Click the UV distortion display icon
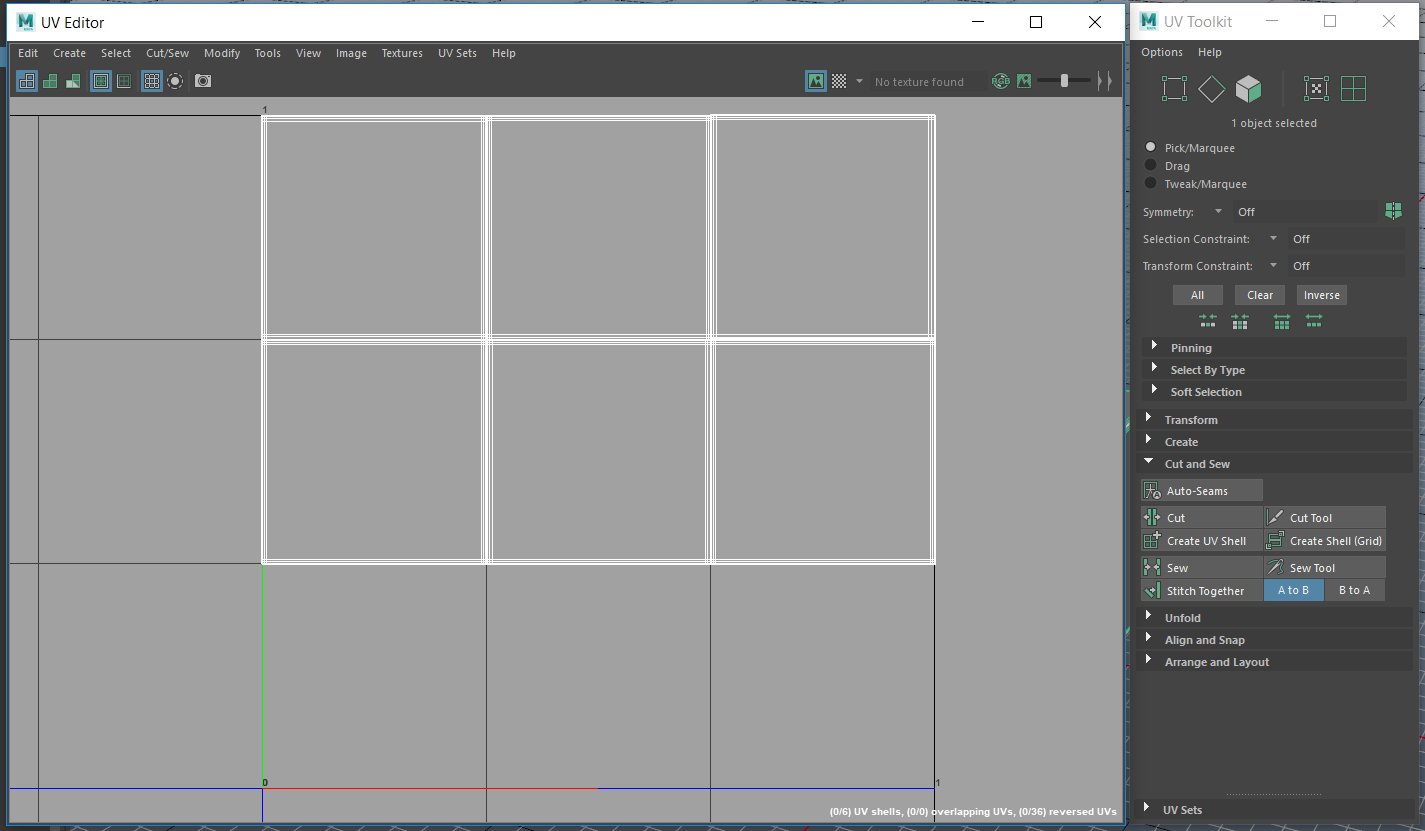The image size is (1425, 831). 73,81
